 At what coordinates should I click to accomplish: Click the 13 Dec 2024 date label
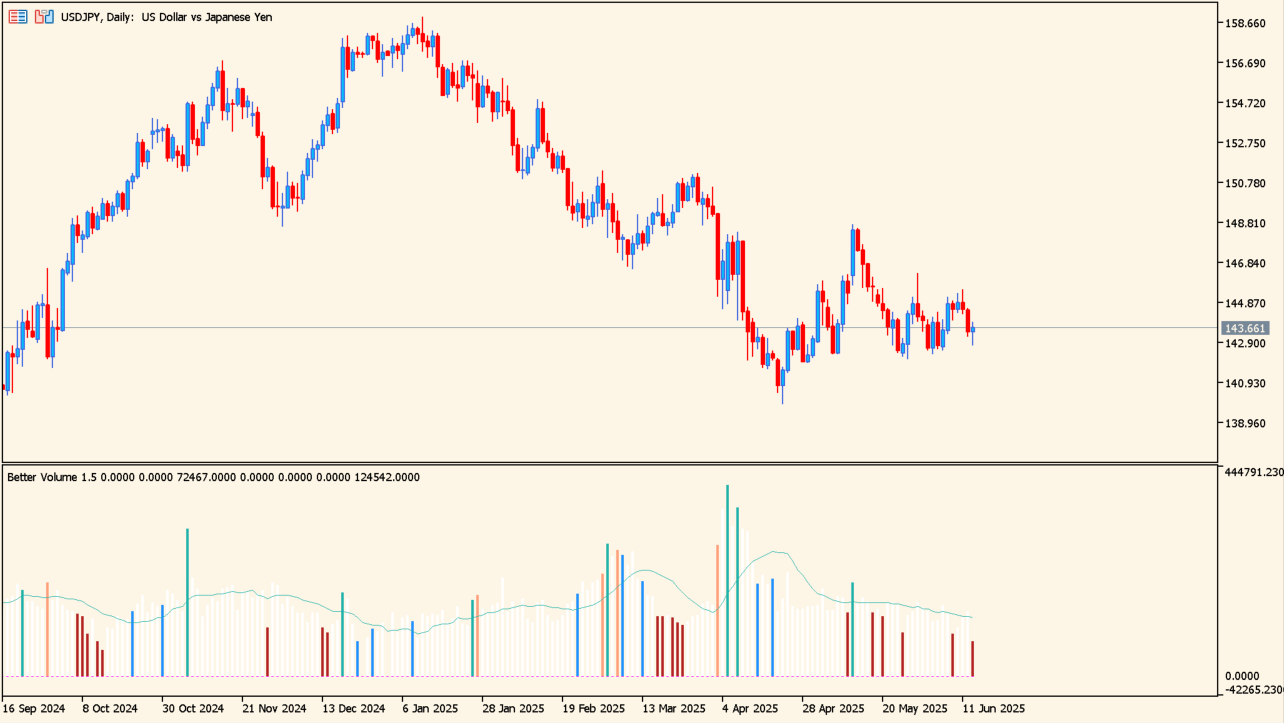354,708
